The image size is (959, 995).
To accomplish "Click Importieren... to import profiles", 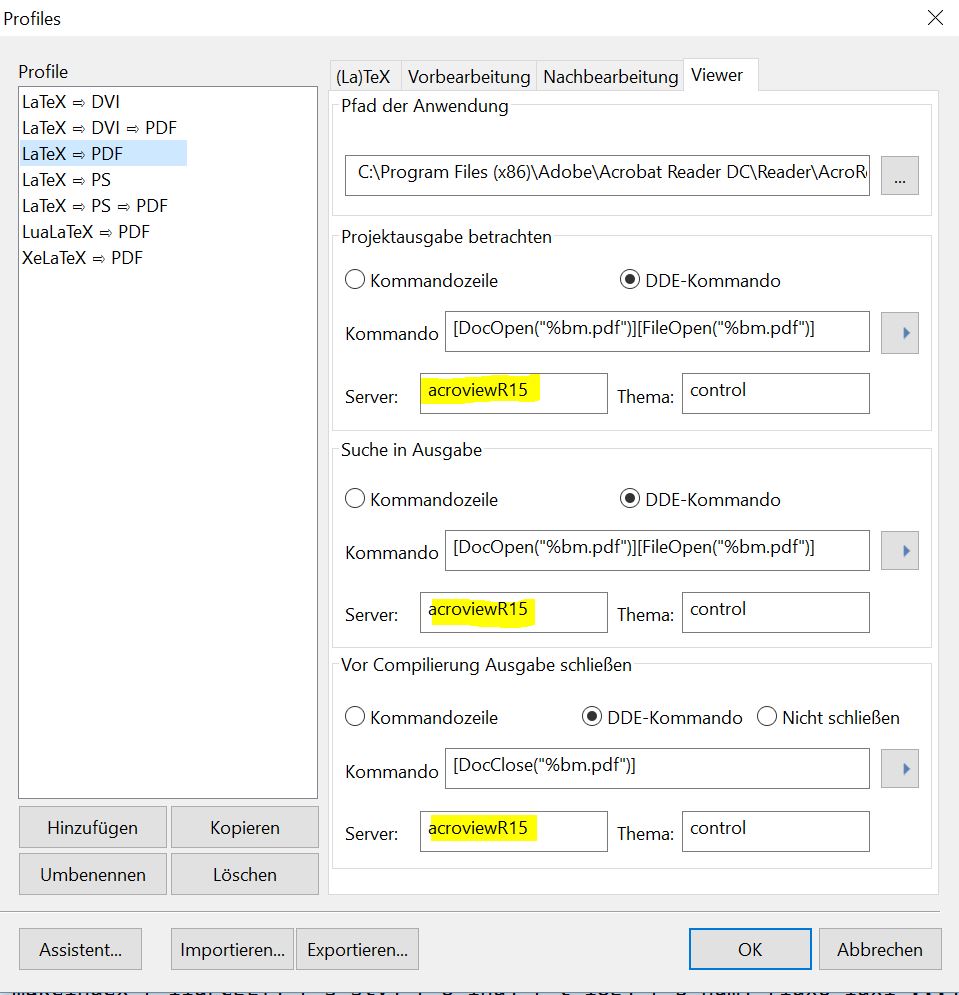I will [232, 949].
